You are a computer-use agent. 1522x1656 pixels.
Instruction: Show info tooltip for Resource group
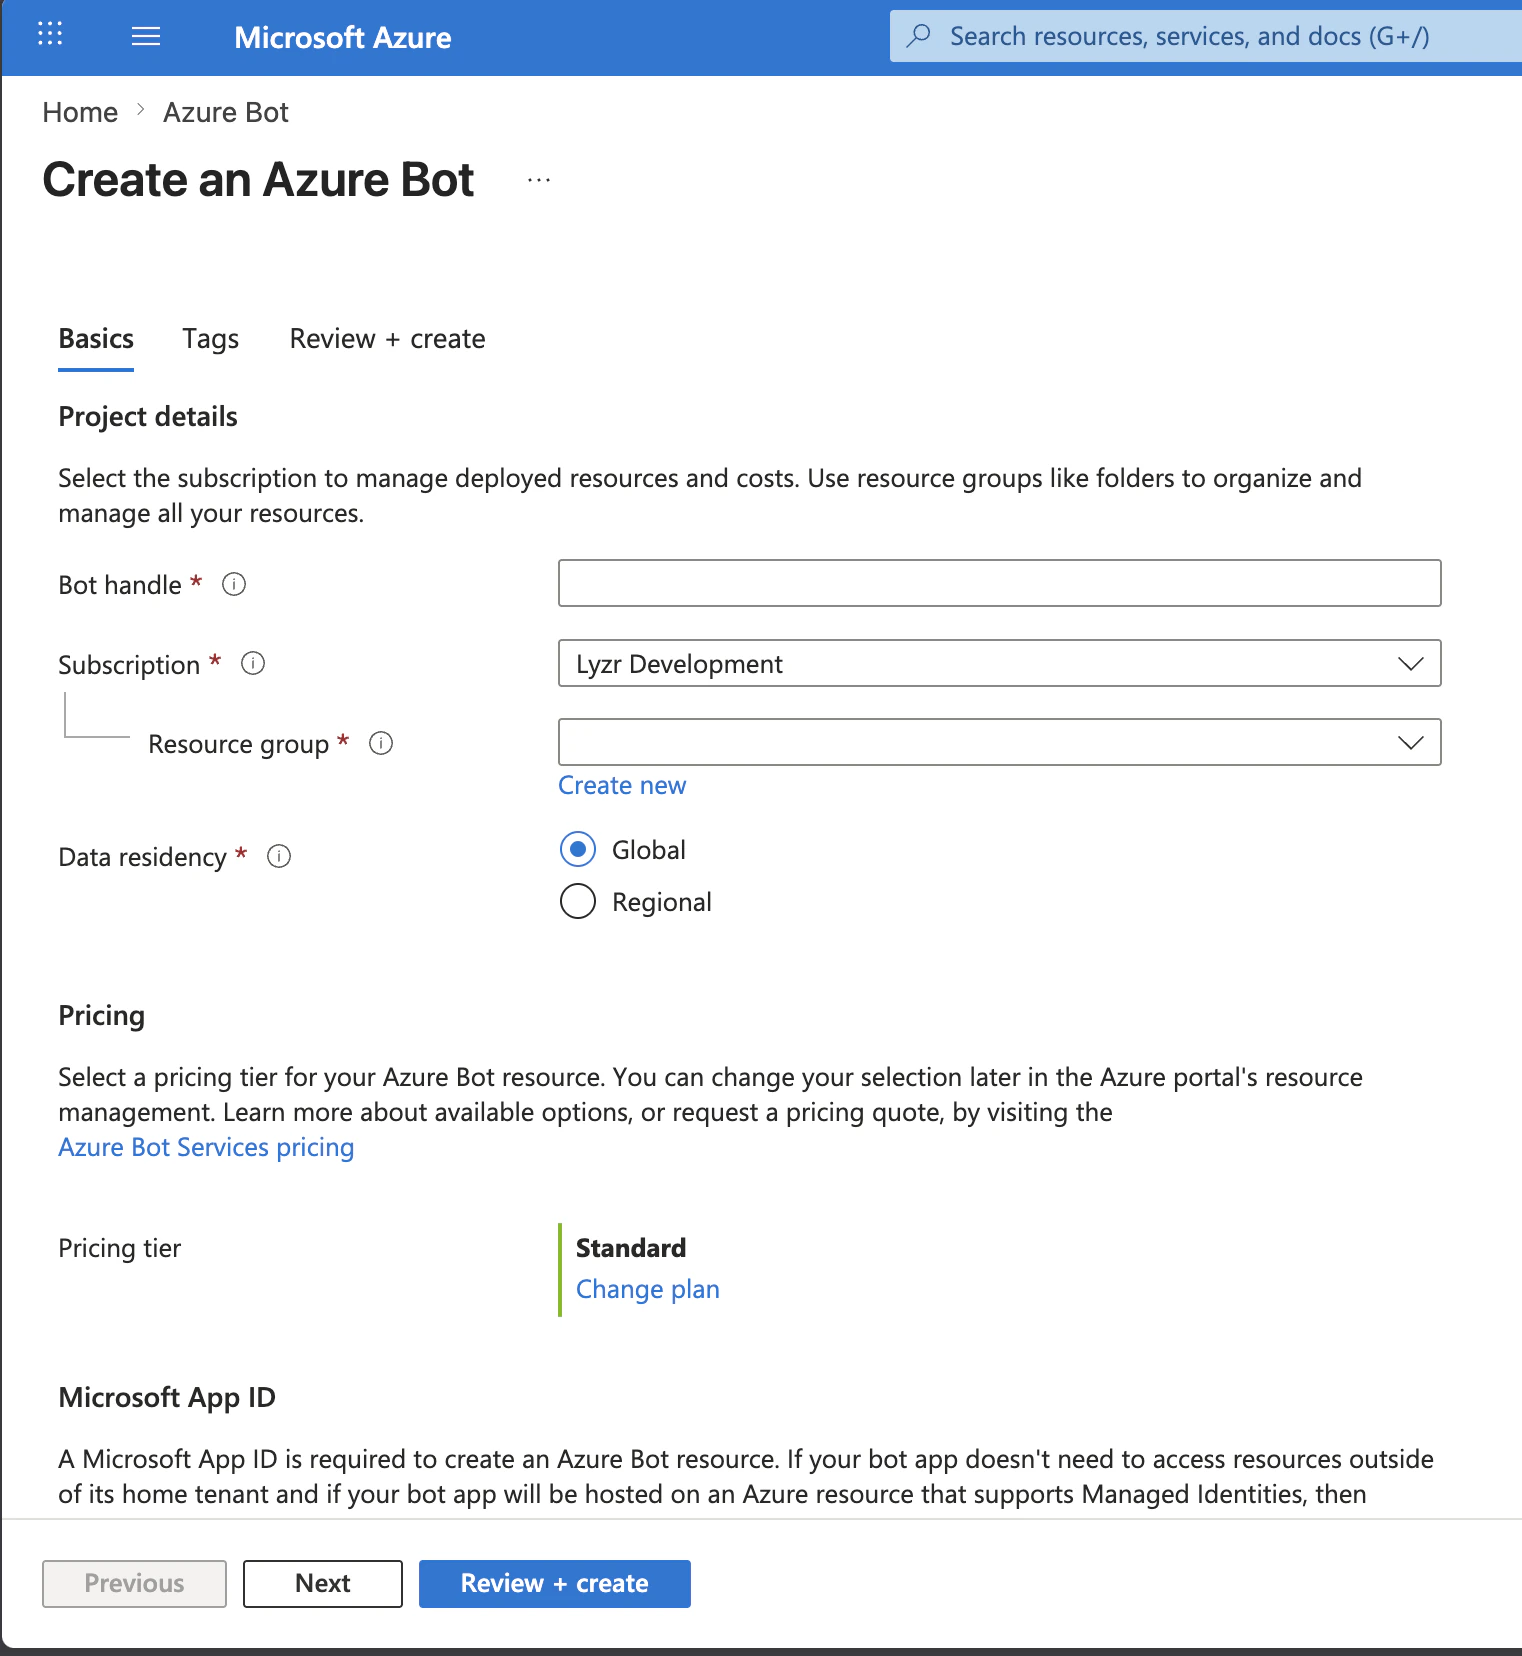click(x=381, y=743)
